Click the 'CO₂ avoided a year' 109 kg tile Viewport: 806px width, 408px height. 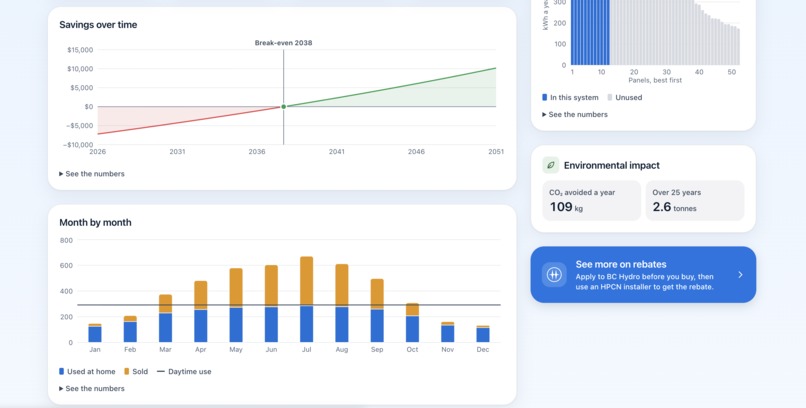pos(592,200)
